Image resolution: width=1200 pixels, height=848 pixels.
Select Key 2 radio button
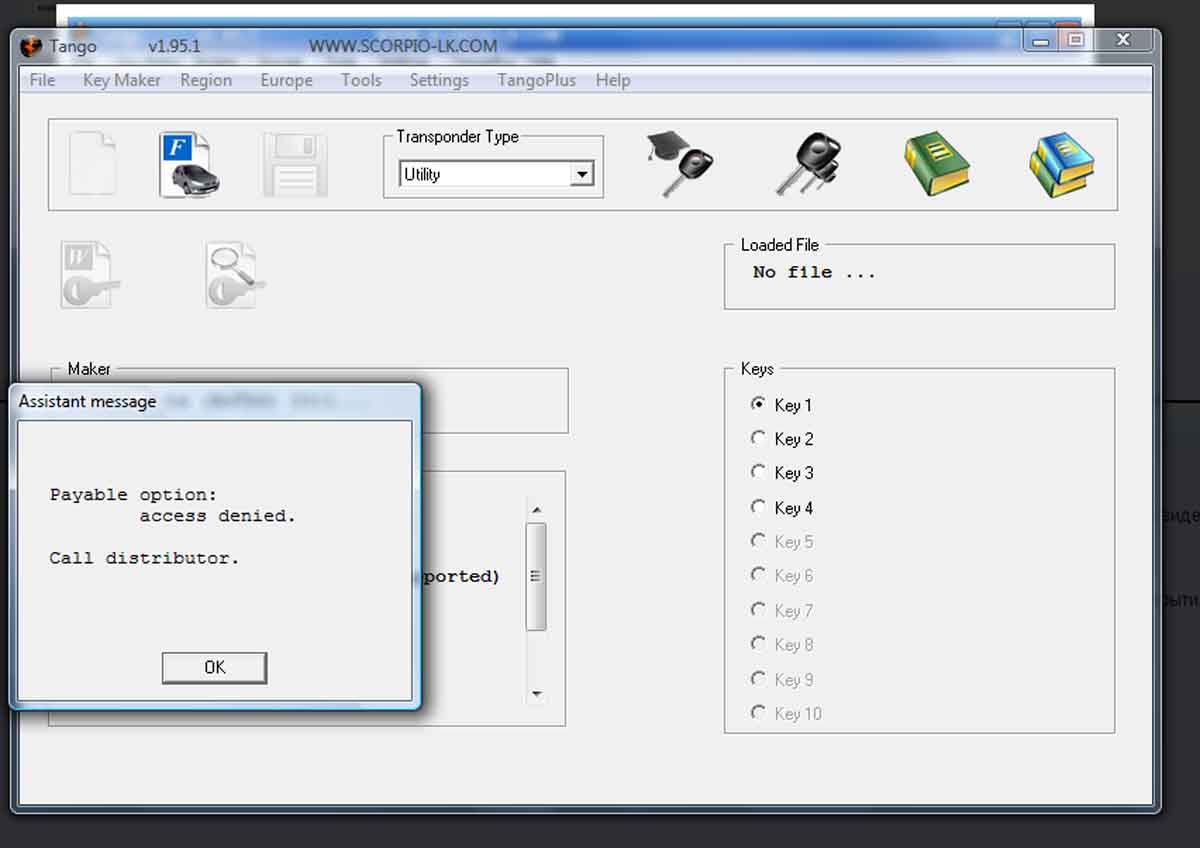click(758, 438)
